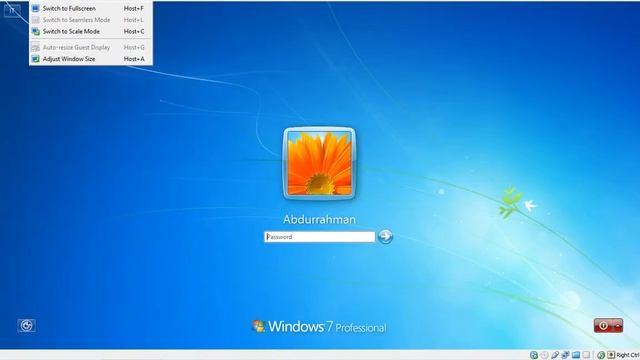Toggle the green mouse integration indicator
This screenshot has height=360, width=640.
click(x=601, y=355)
